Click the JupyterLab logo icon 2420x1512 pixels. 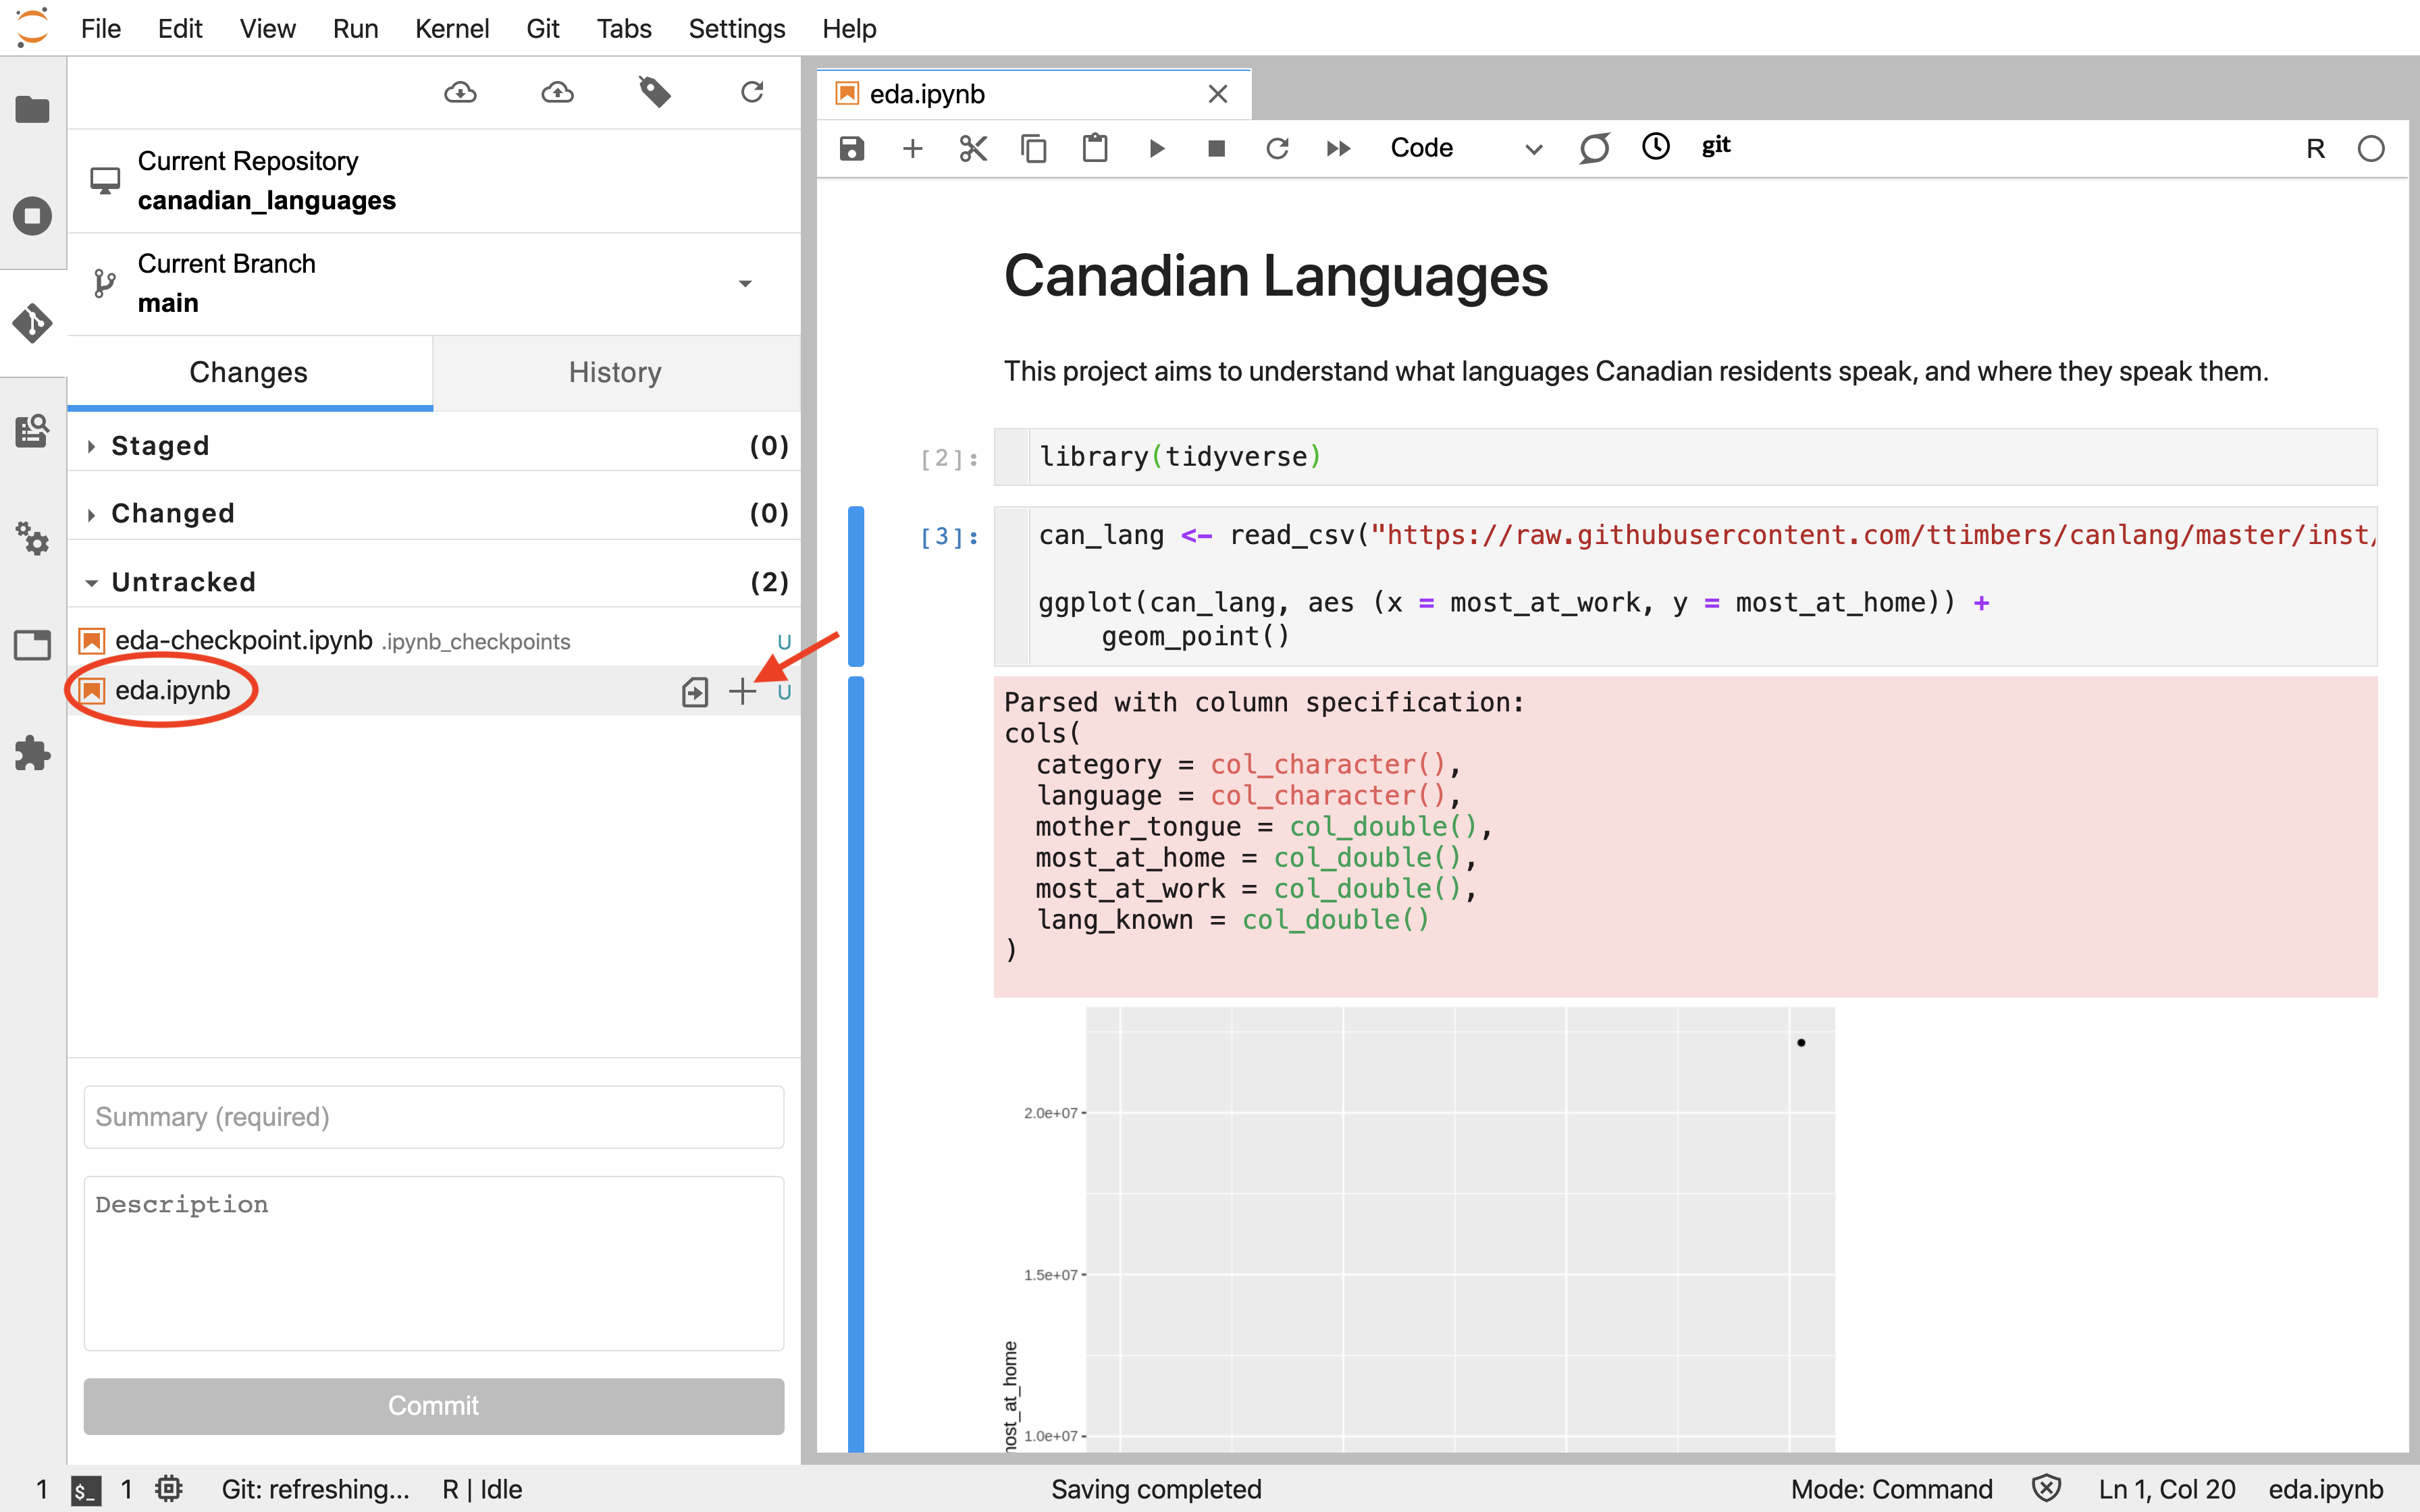click(x=32, y=27)
